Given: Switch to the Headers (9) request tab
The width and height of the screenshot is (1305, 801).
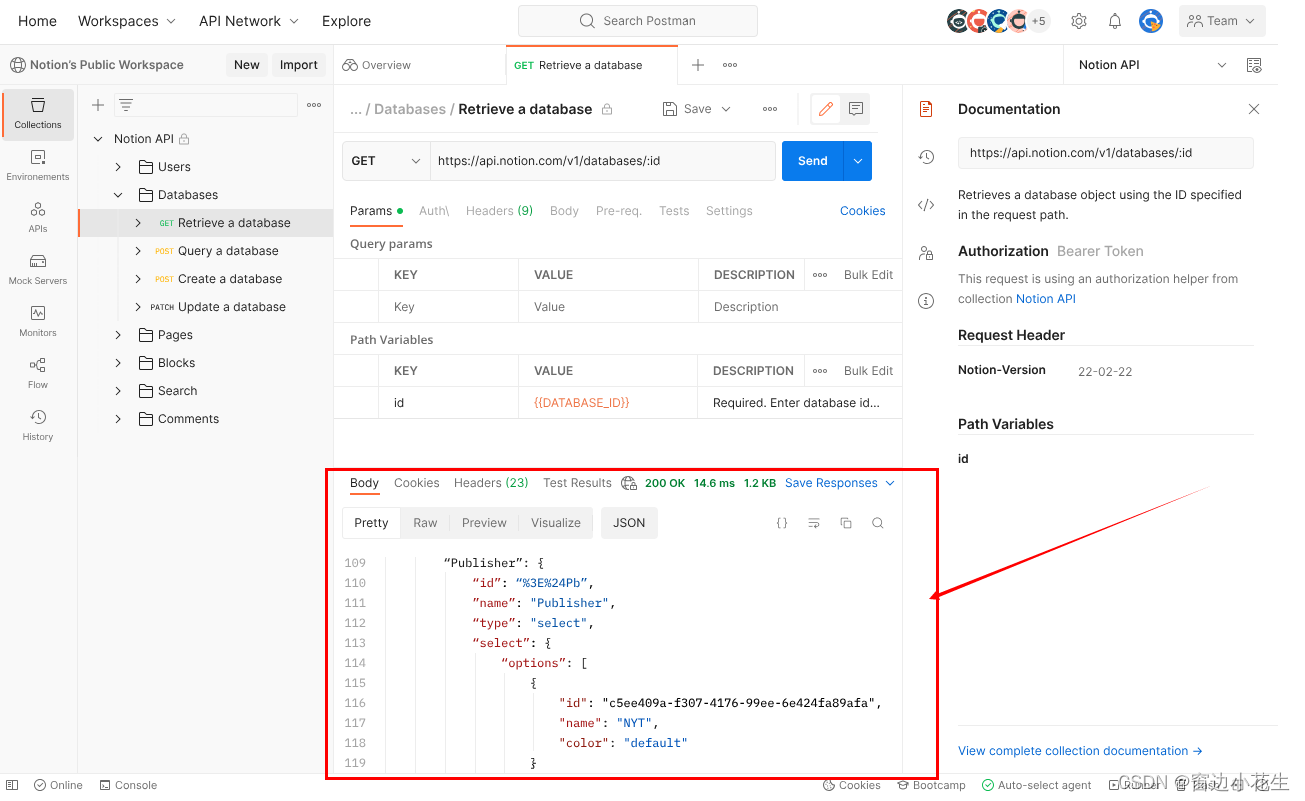Looking at the screenshot, I should click(x=499, y=211).
